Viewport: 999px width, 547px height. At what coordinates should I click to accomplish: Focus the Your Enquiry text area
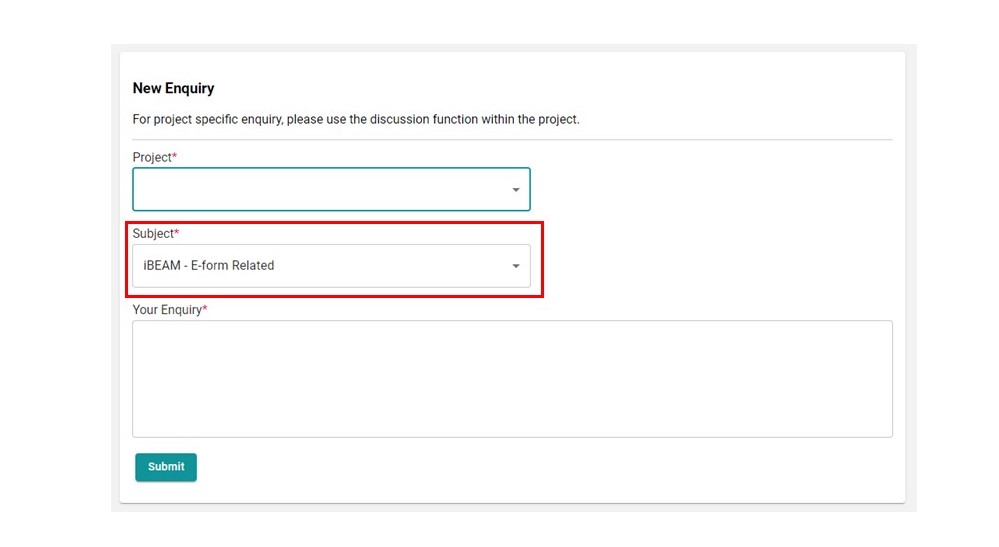tap(512, 378)
